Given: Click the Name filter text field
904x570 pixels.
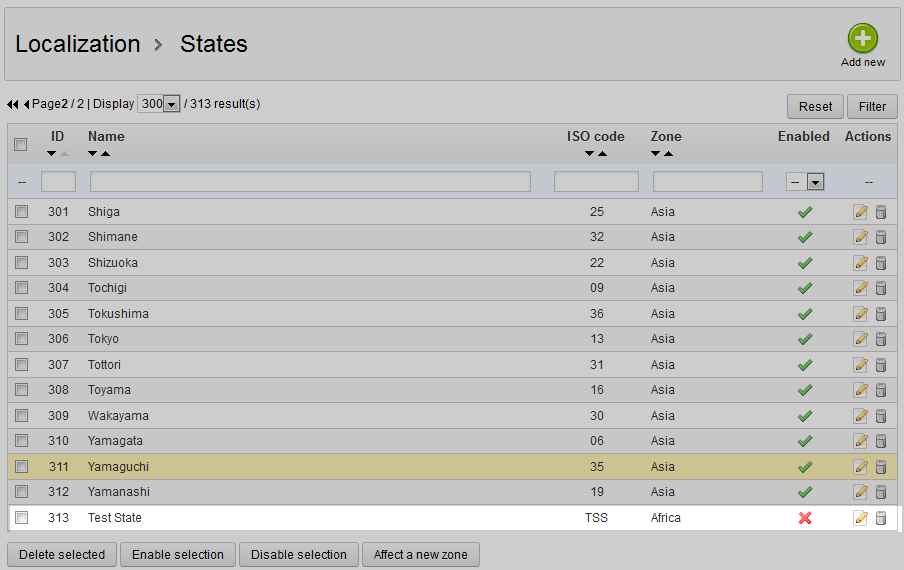Looking at the screenshot, I should point(310,182).
